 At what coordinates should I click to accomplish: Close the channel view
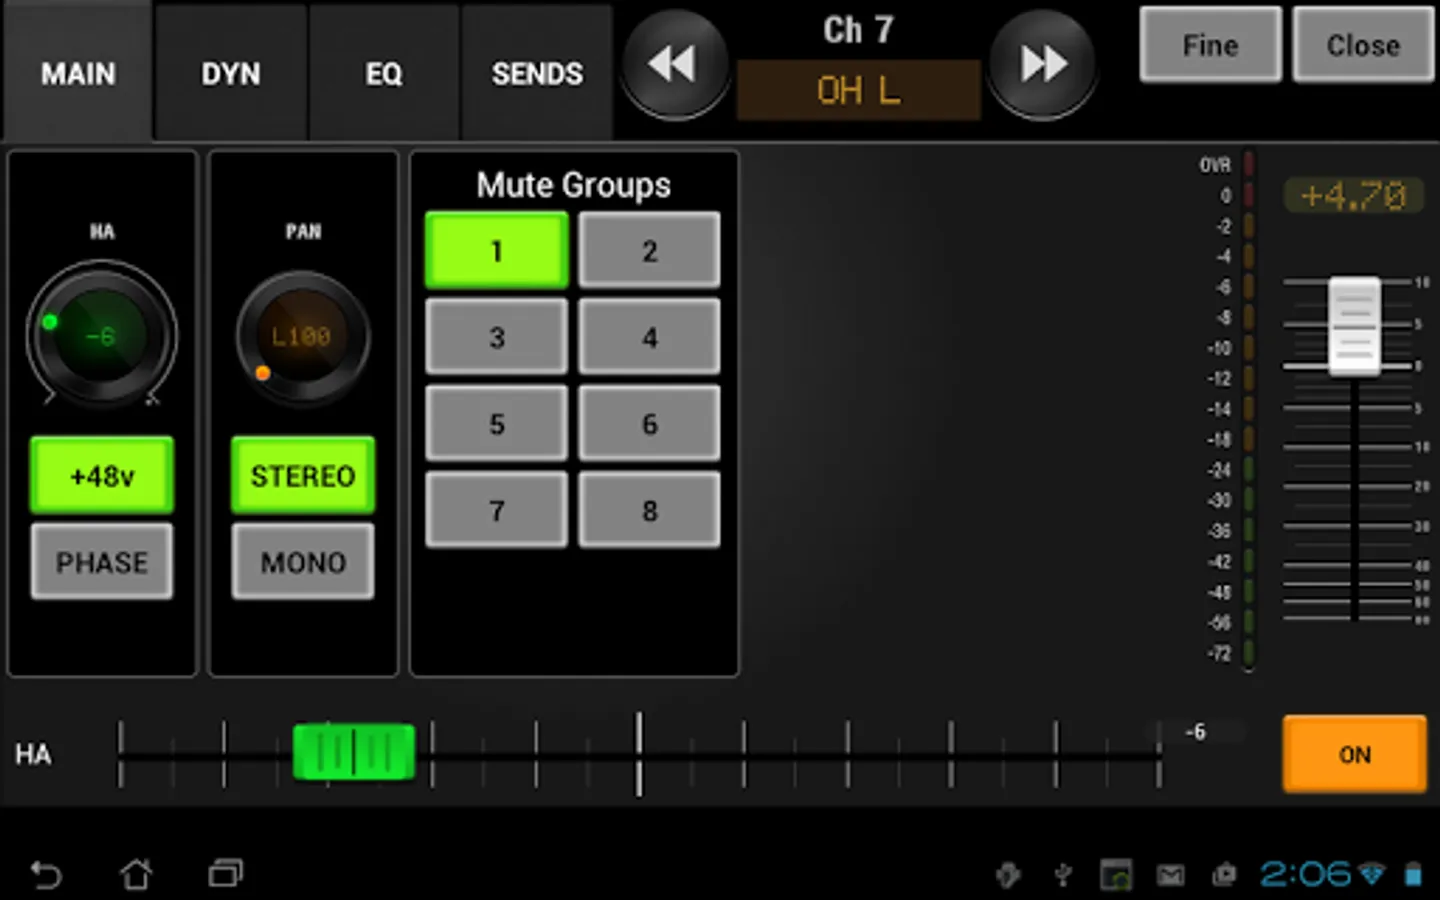tap(1363, 45)
